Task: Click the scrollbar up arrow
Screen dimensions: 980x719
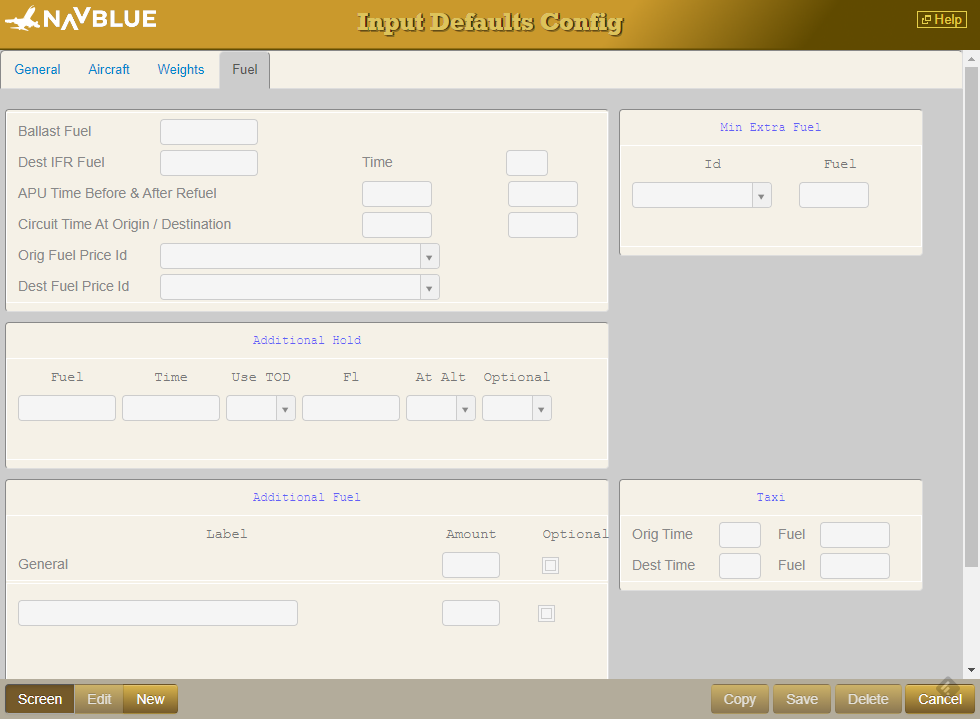Action: click(971, 60)
